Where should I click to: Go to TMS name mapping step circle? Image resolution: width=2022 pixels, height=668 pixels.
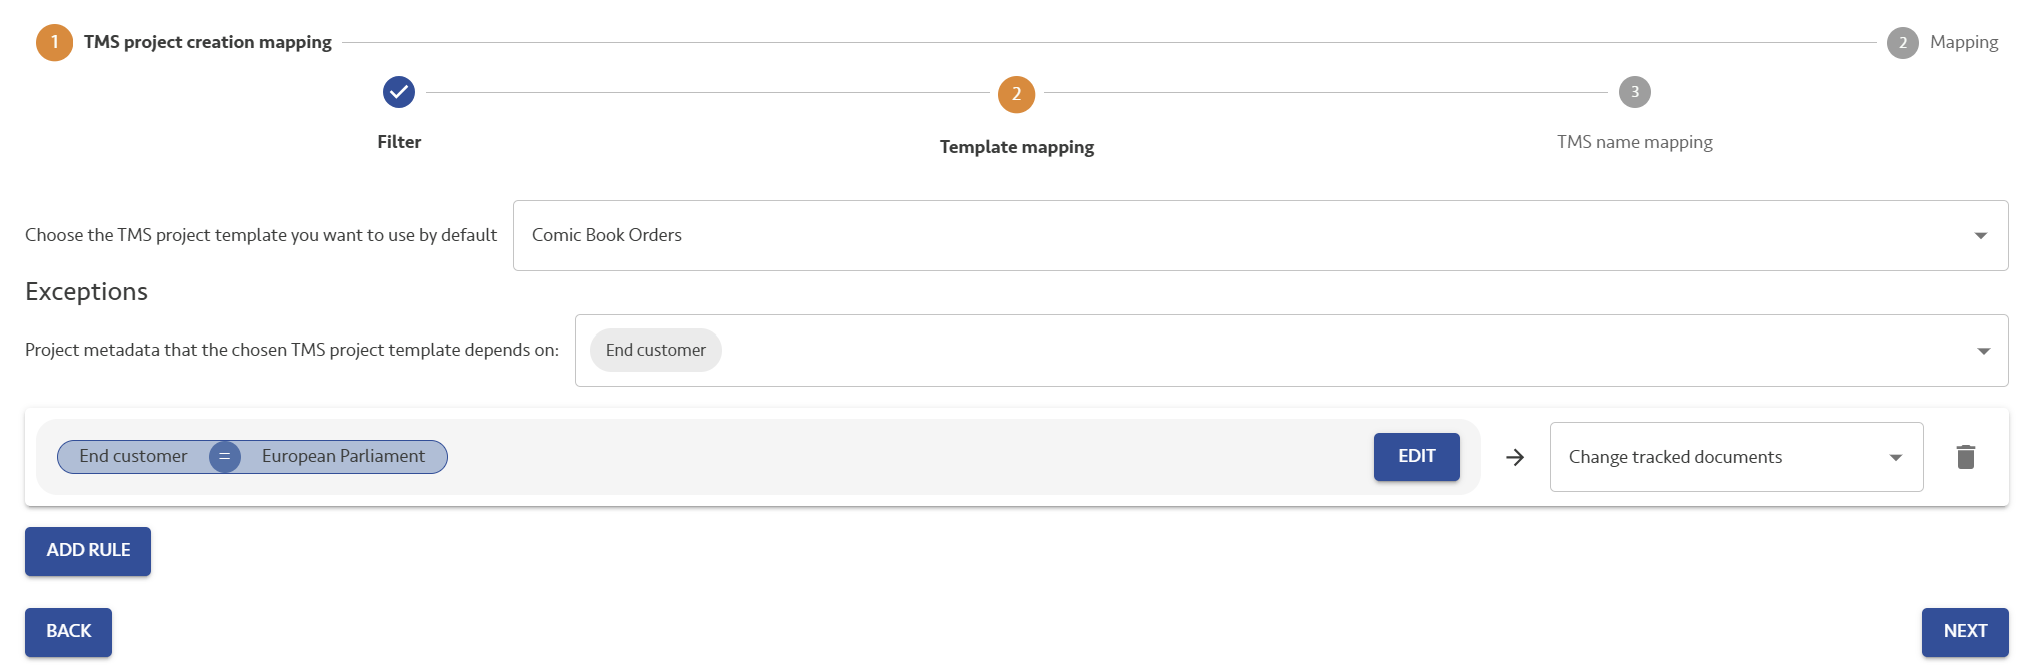tap(1634, 92)
